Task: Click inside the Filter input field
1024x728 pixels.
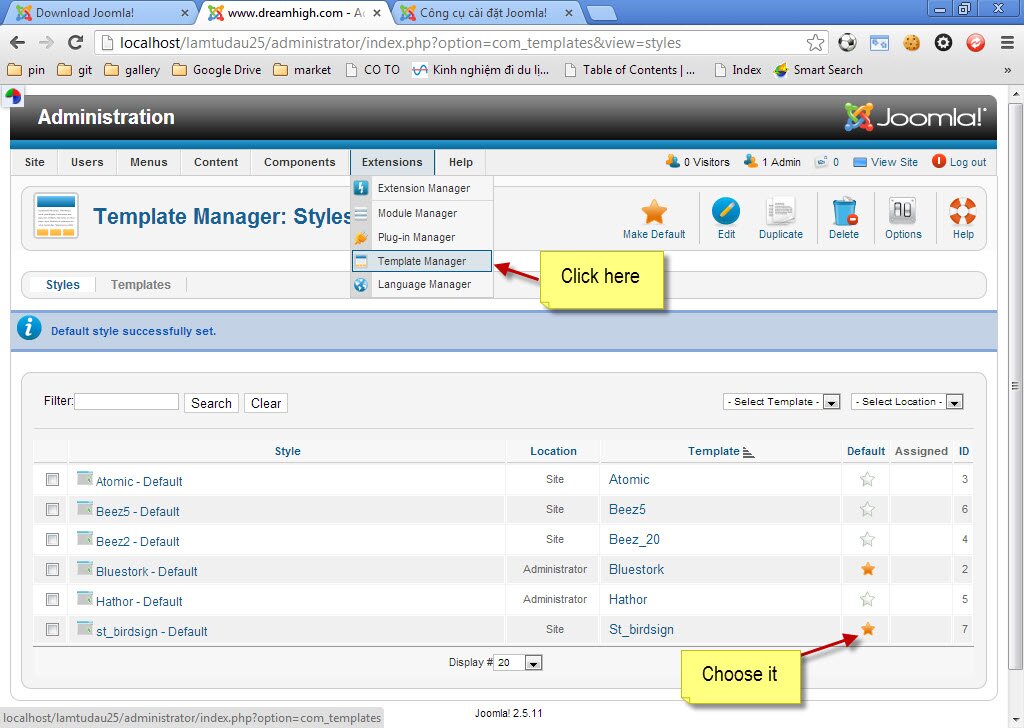Action: coord(126,401)
